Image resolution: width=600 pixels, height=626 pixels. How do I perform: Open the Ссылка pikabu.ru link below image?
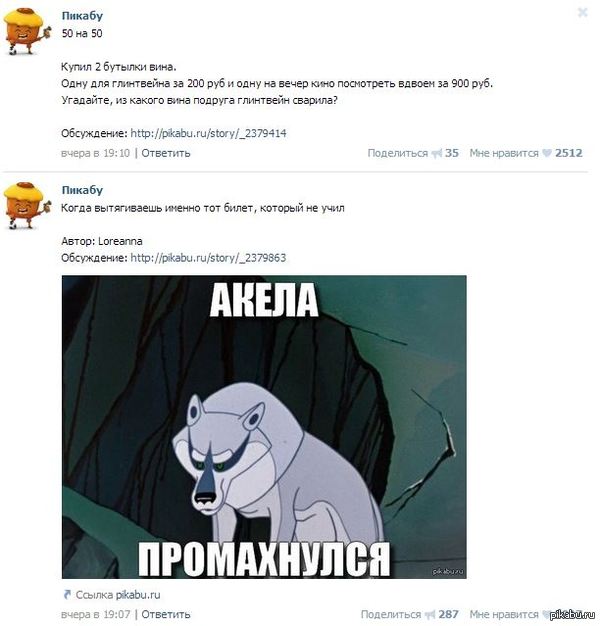(x=118, y=595)
